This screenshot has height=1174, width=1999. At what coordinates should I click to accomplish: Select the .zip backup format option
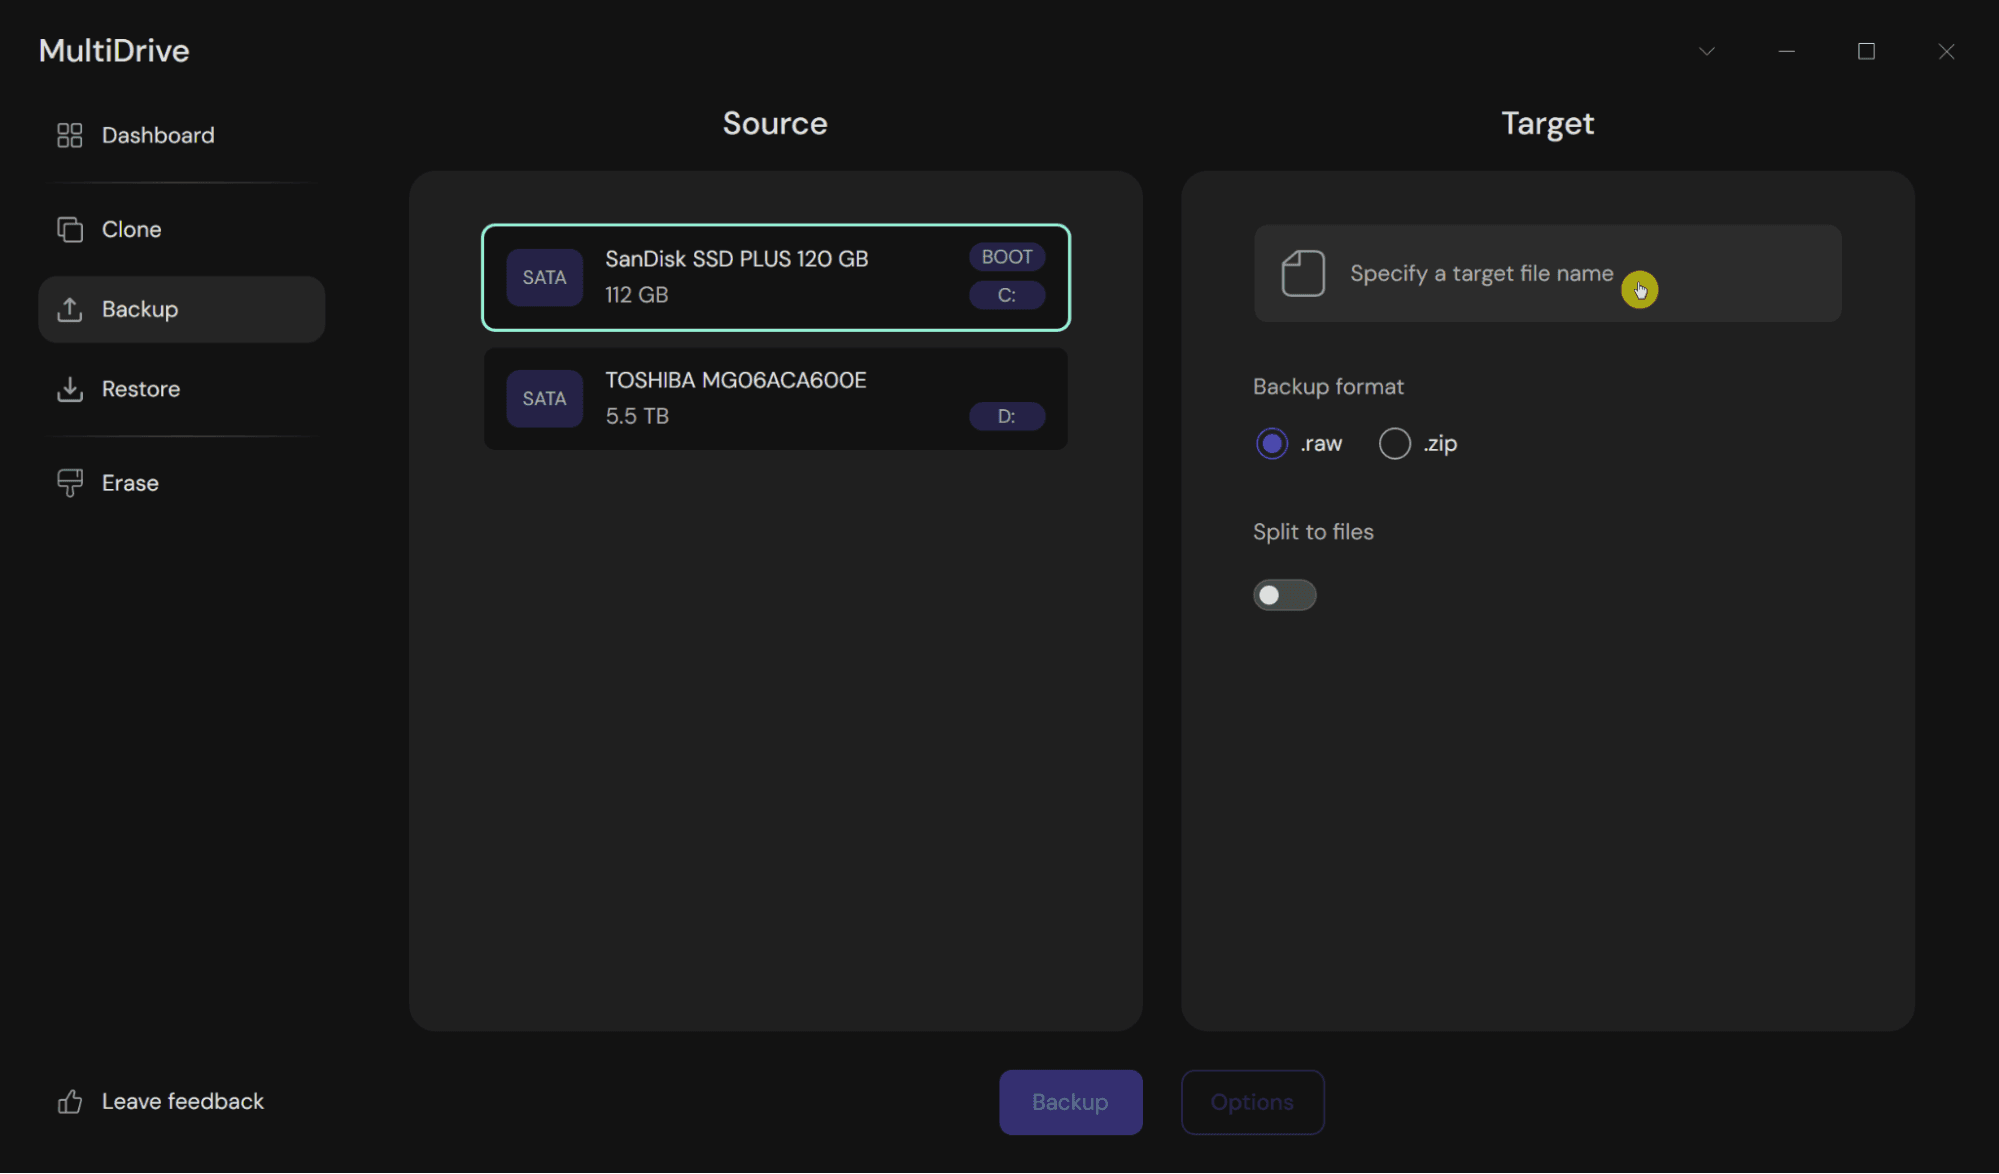coord(1393,443)
